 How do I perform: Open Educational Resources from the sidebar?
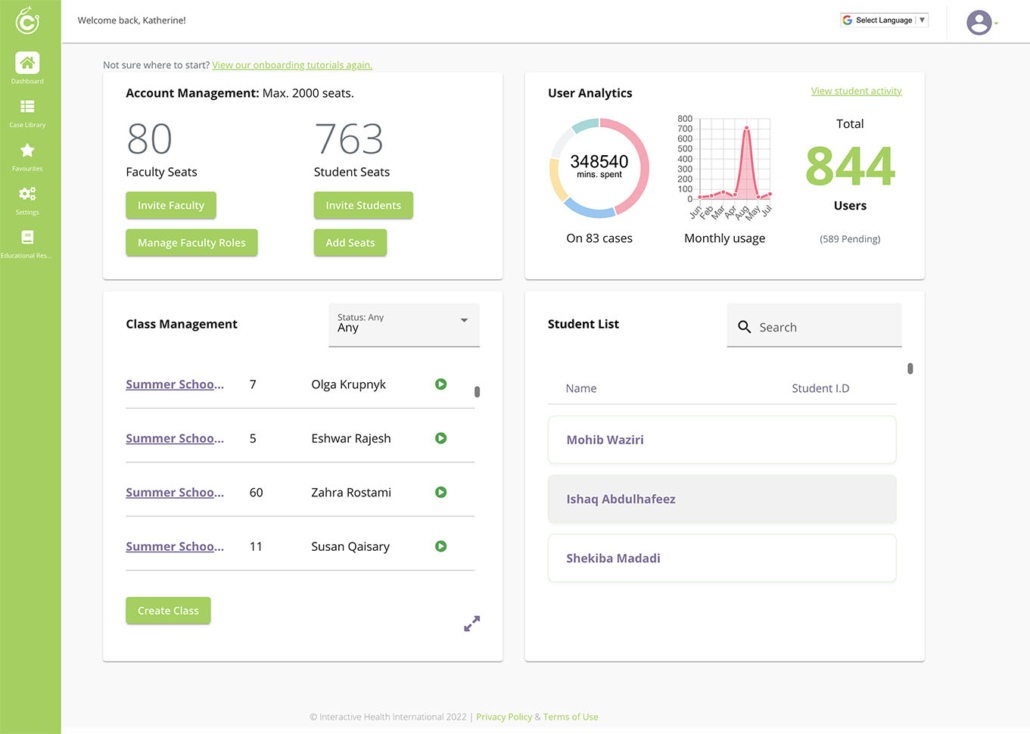[27, 240]
